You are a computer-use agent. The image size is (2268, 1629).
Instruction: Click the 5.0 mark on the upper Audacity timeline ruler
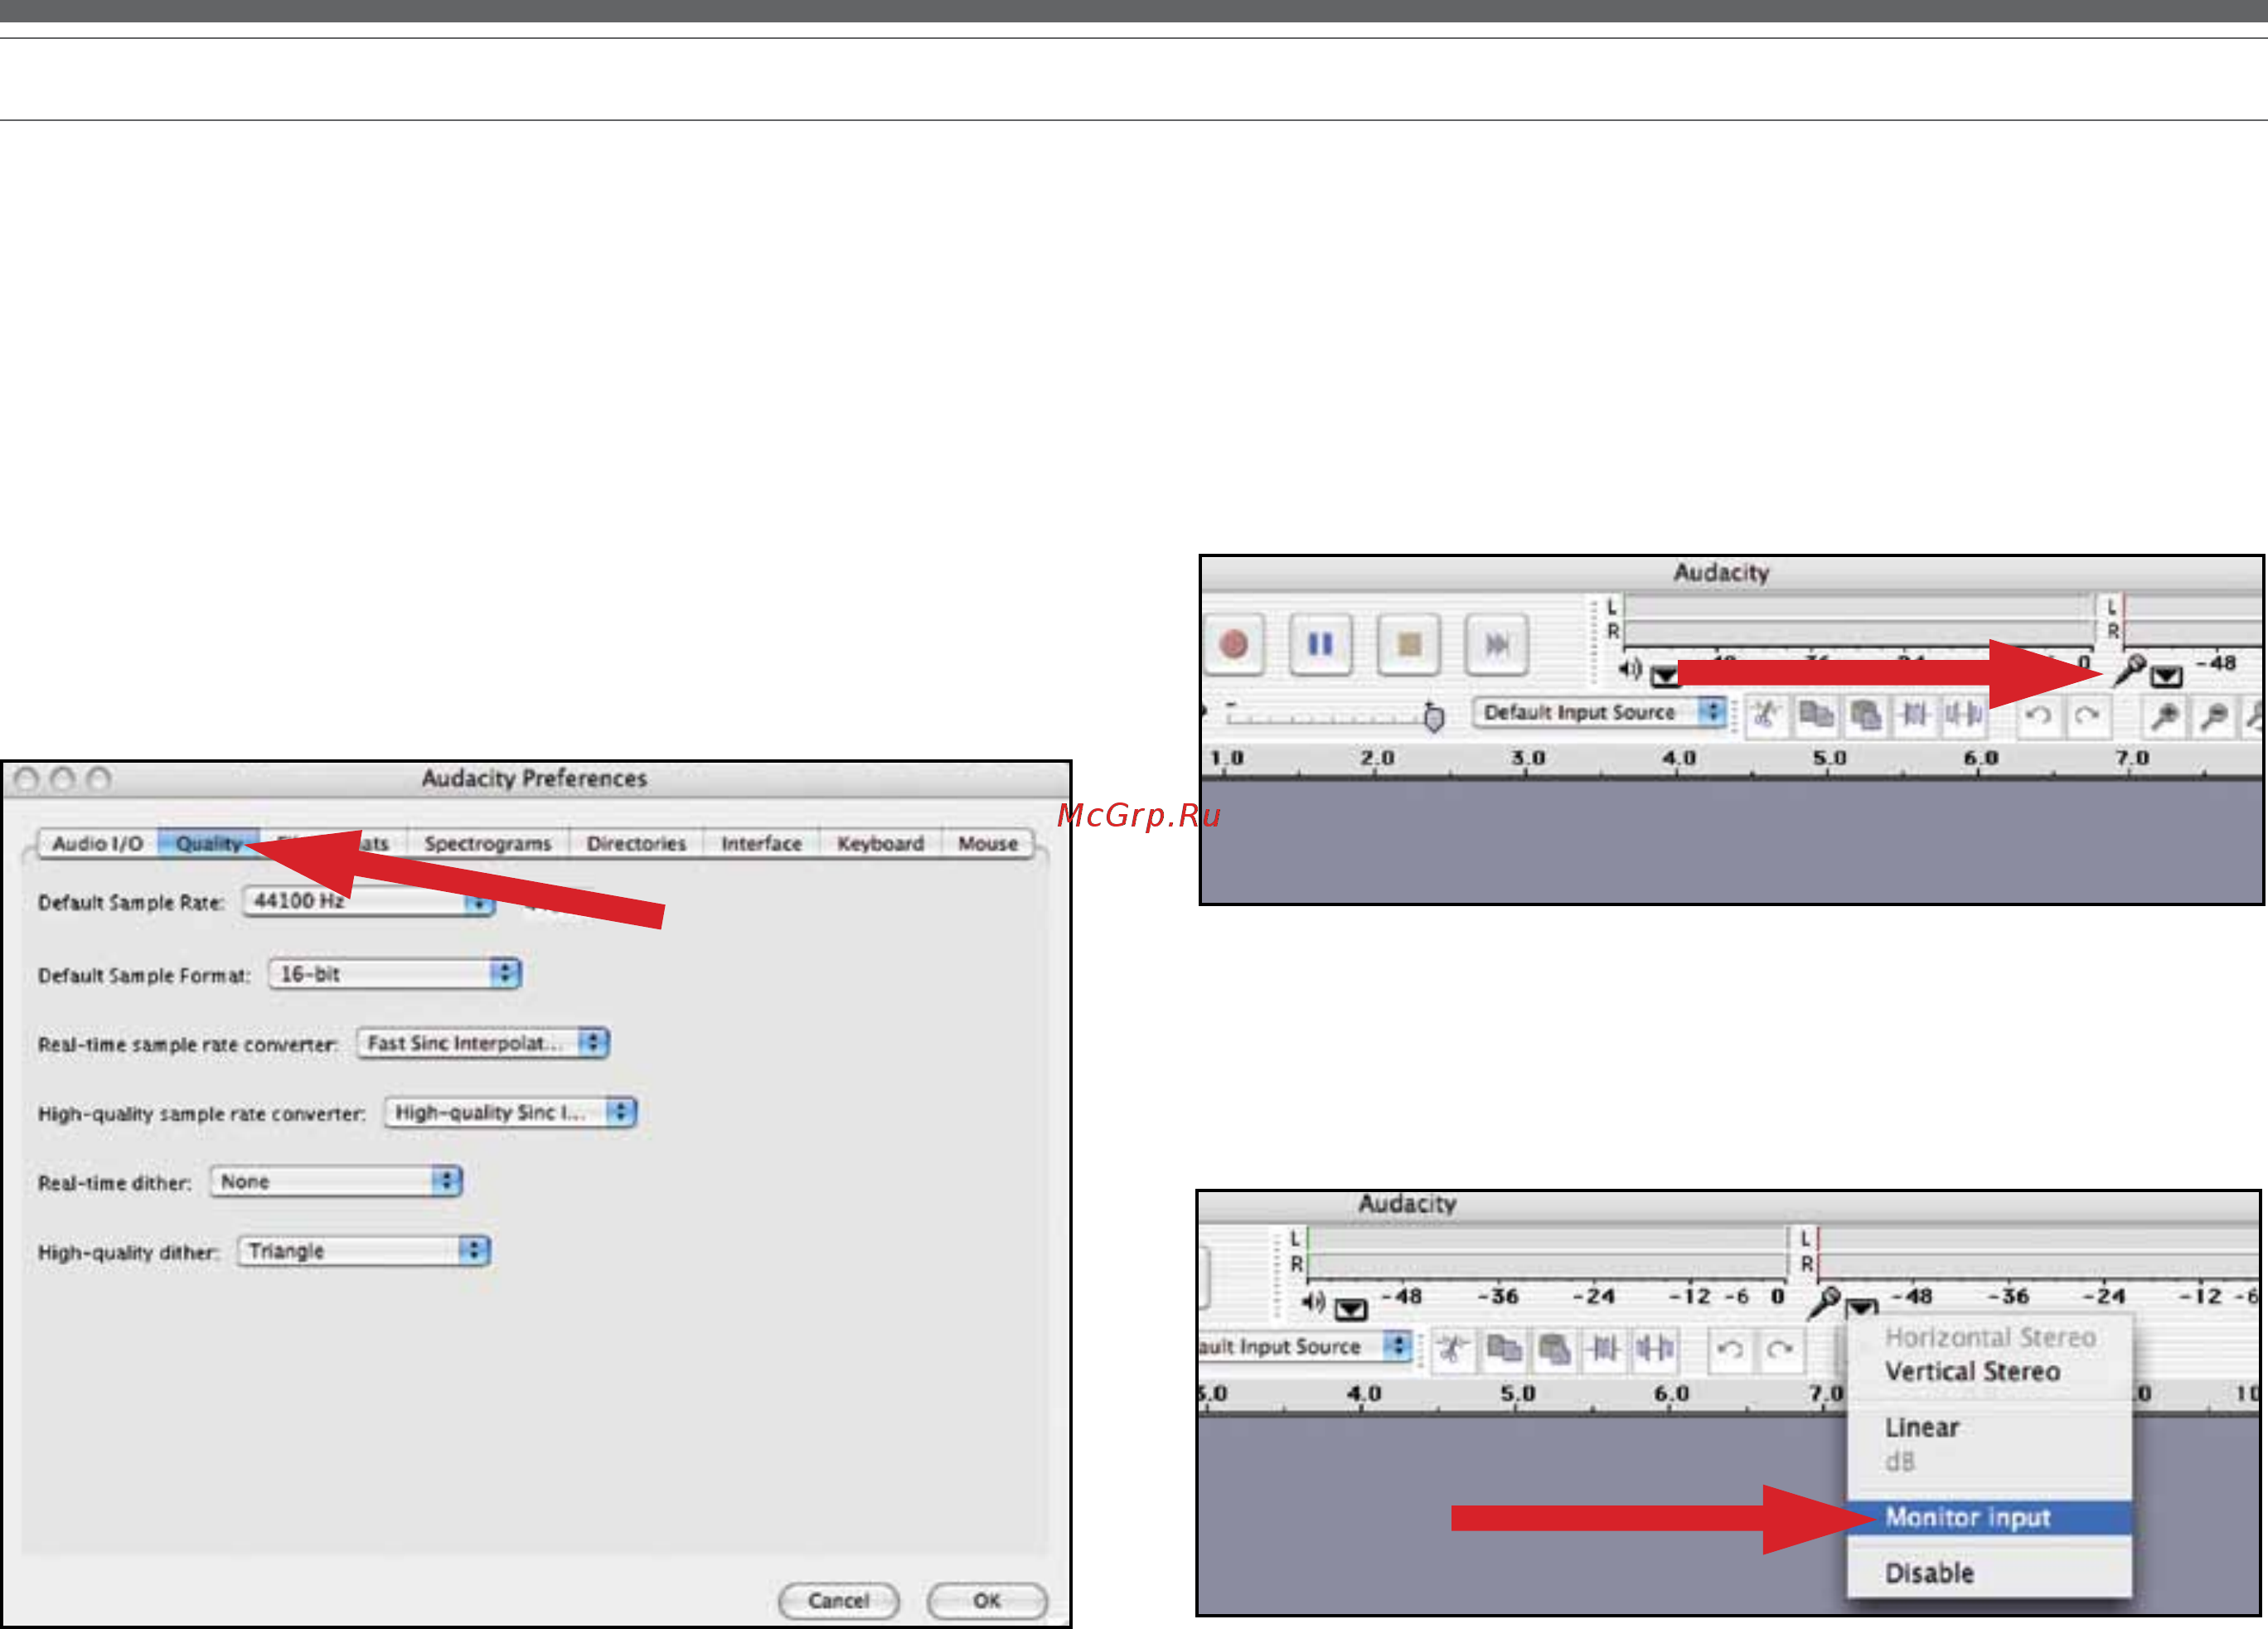tap(1829, 758)
